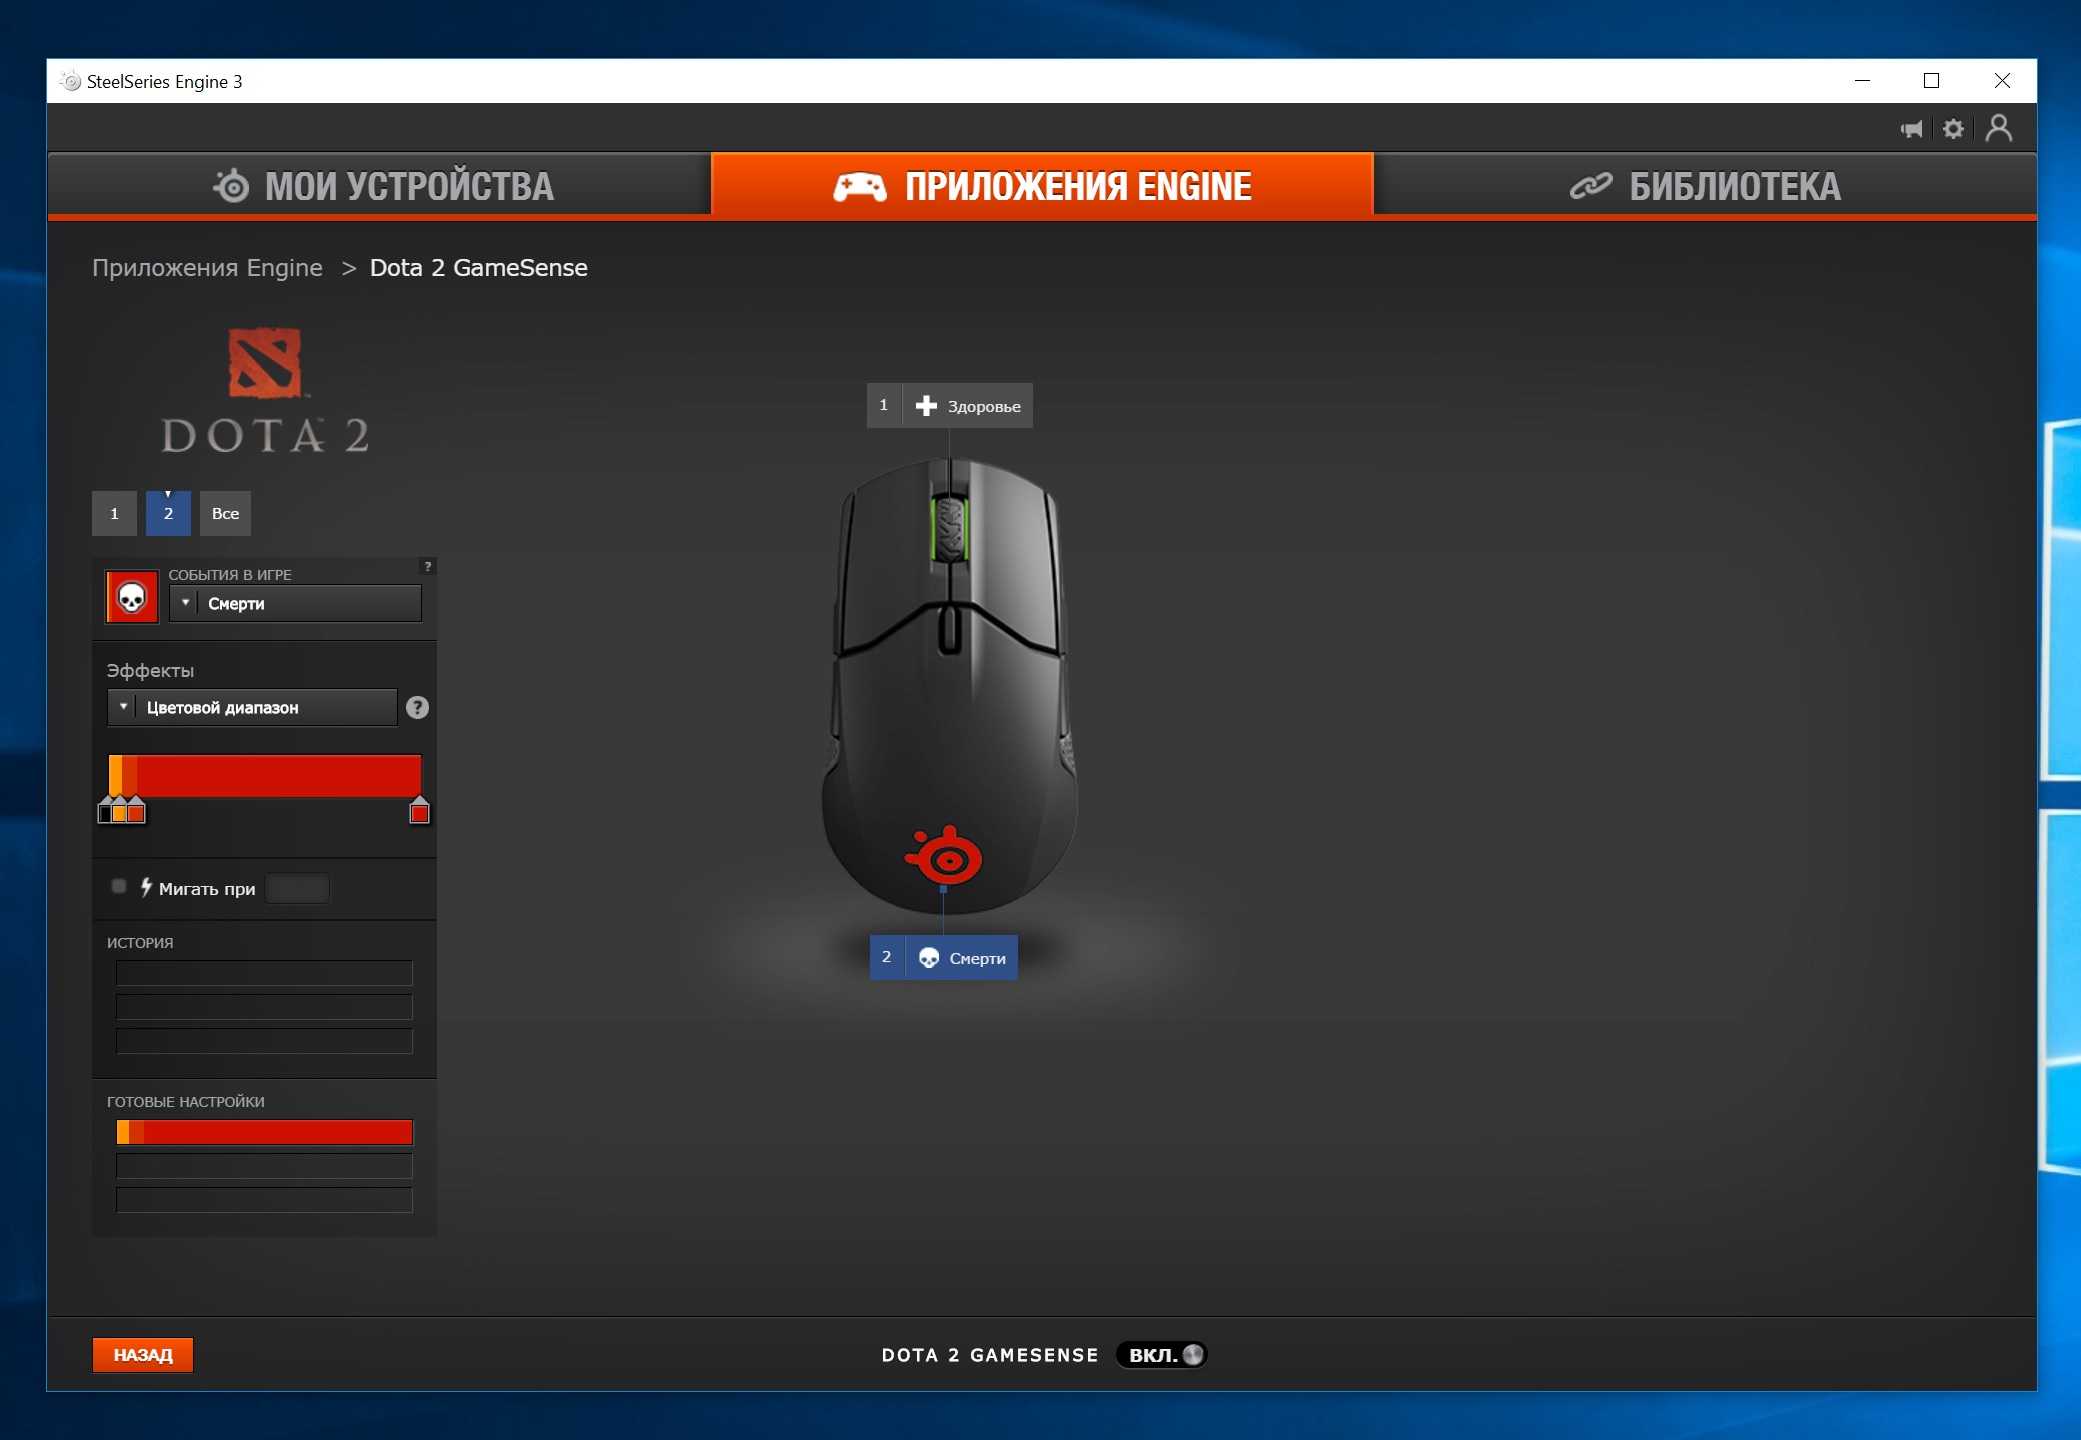Open the announcements megaphone icon
Viewport: 2081px width, 1440px height.
1911,129
